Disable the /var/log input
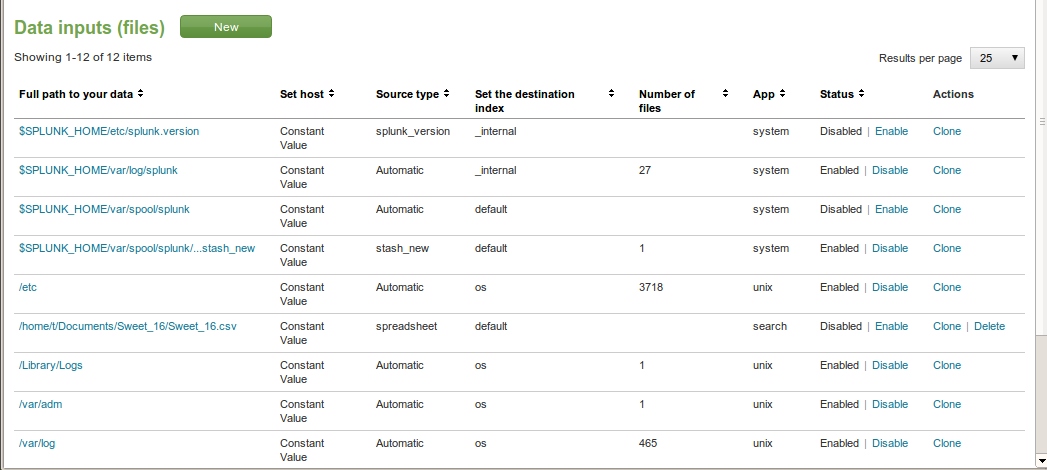The height and width of the screenshot is (470, 1047). pyautogui.click(x=890, y=443)
